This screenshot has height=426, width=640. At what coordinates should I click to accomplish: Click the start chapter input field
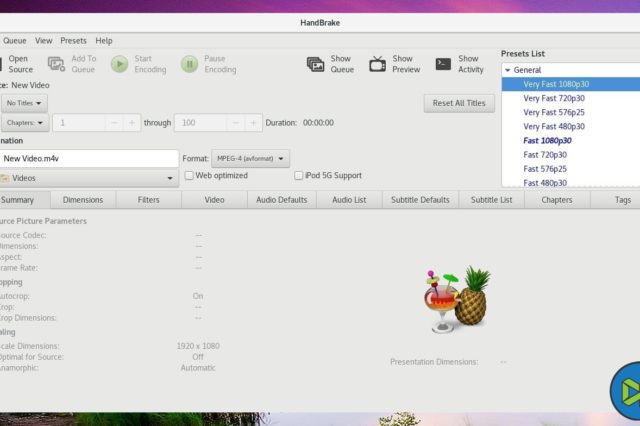coord(79,123)
